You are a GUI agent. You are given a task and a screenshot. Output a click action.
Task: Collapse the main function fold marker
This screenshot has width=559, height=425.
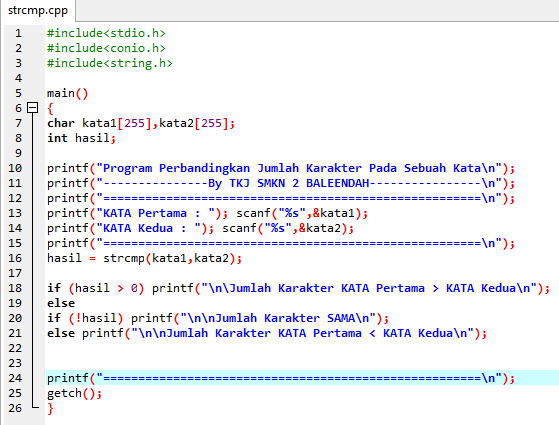pos(32,108)
